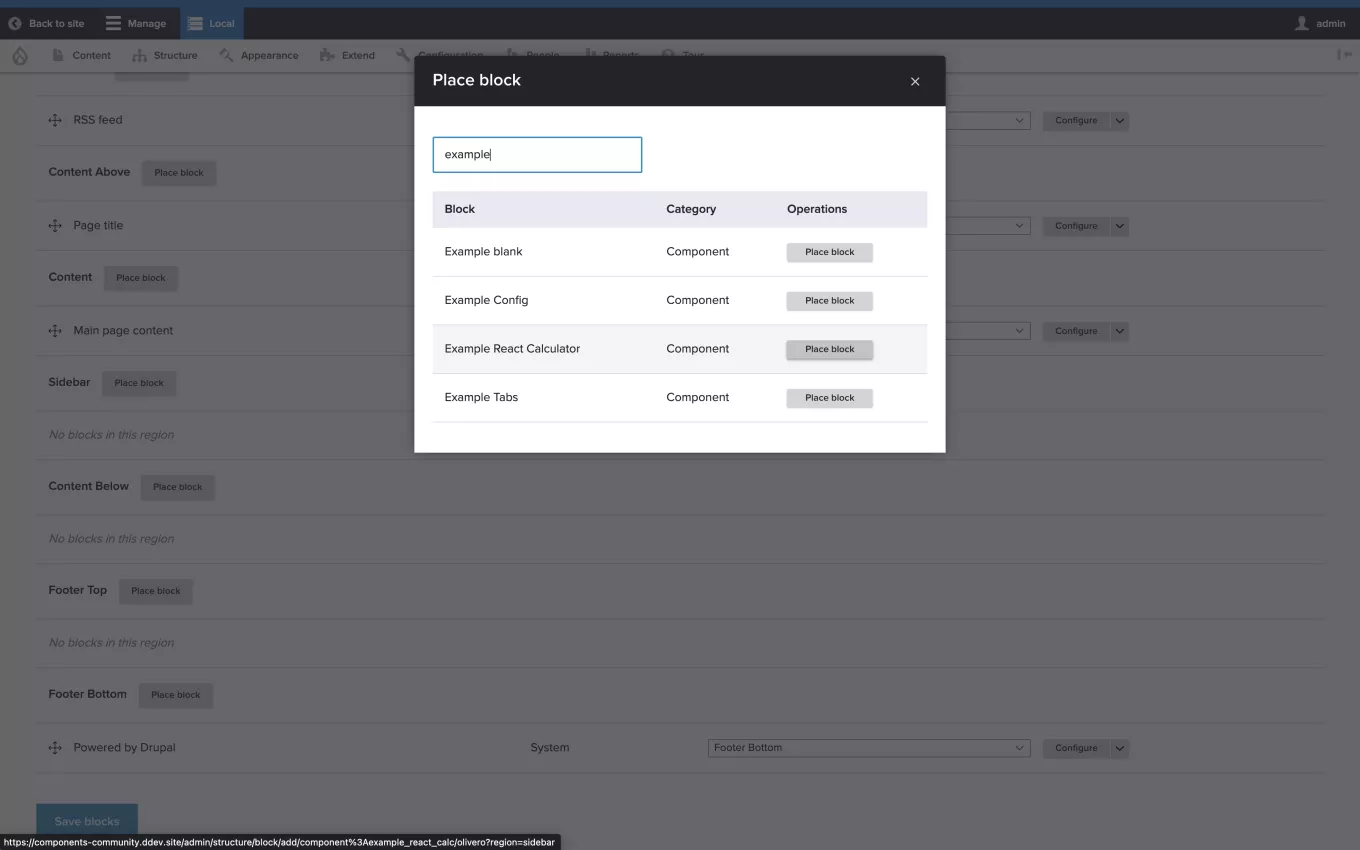Viewport: 1360px width, 850px height.
Task: Open the Footer Bottom region dropdown
Action: (868, 748)
